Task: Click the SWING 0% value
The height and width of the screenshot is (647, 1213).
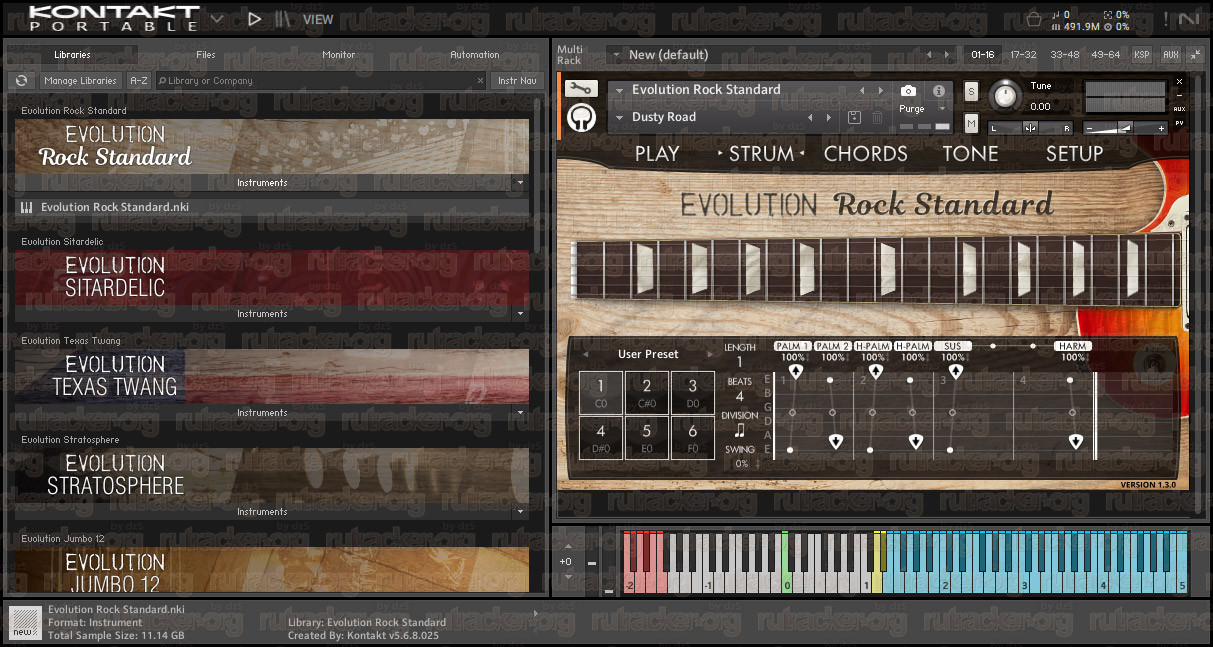Action: click(x=741, y=464)
